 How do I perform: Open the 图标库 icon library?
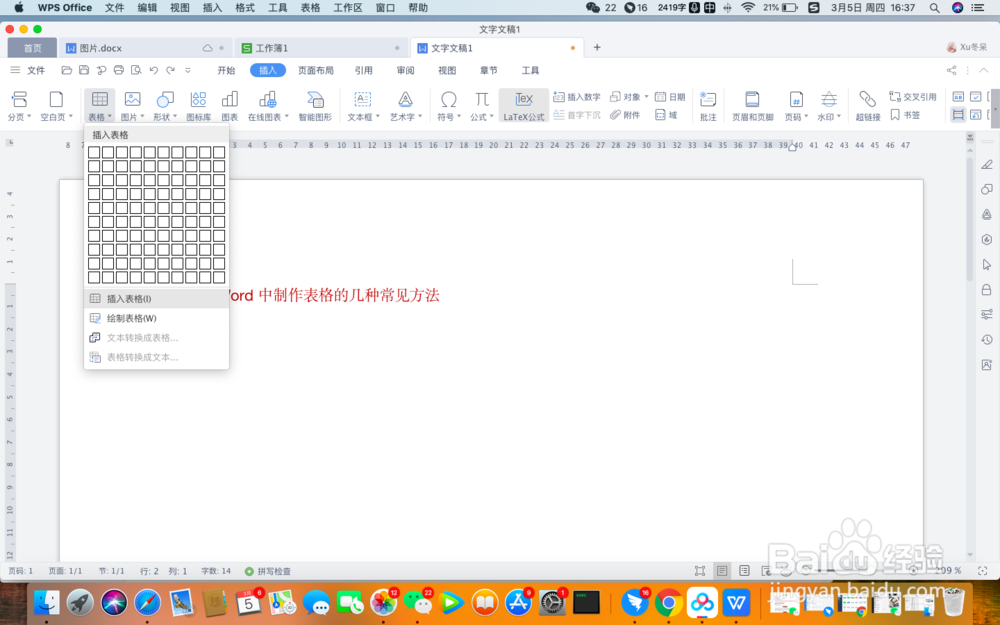tap(198, 104)
